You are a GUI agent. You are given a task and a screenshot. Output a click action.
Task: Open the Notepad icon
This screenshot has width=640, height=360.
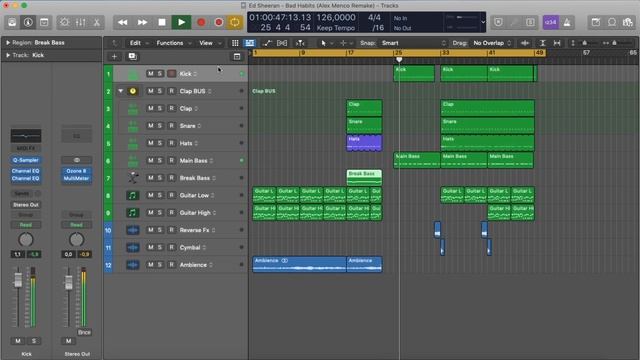(x=596, y=22)
